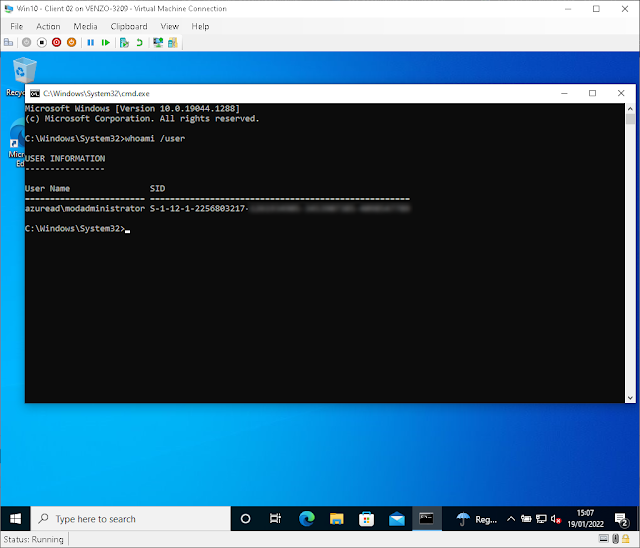Open File Explorer from the taskbar

pyautogui.click(x=336, y=519)
